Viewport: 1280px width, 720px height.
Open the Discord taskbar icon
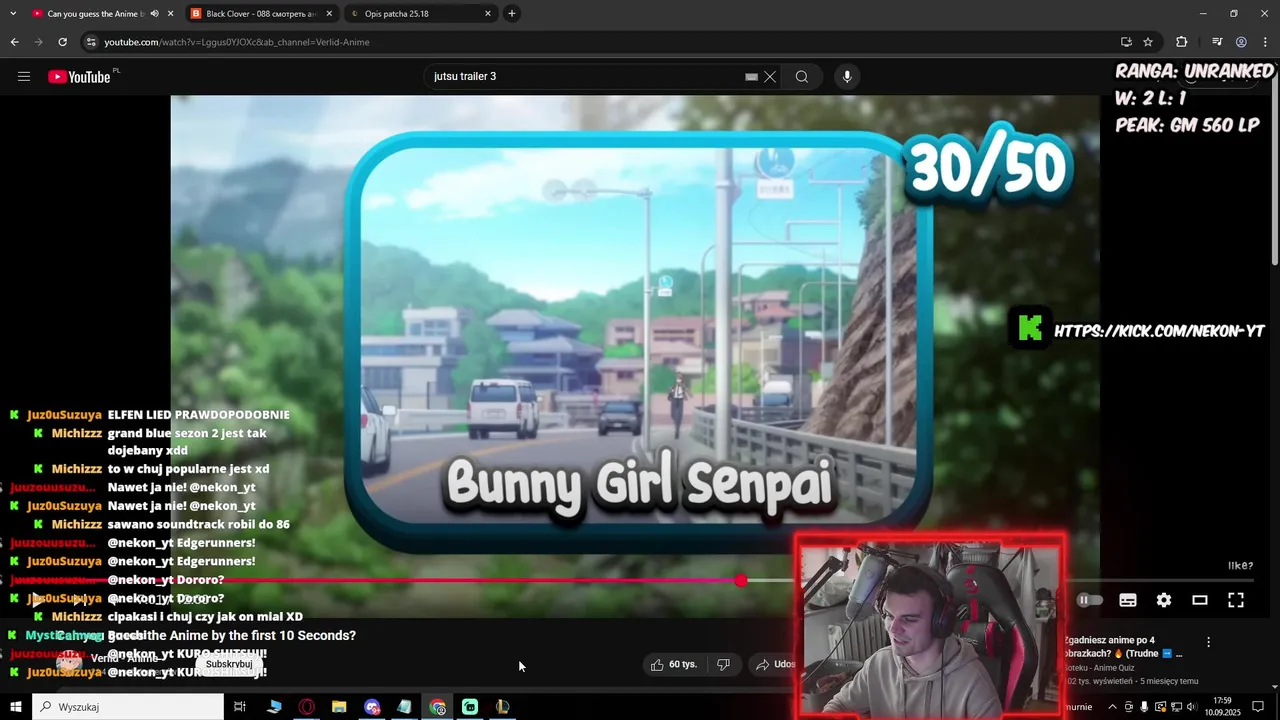372,707
